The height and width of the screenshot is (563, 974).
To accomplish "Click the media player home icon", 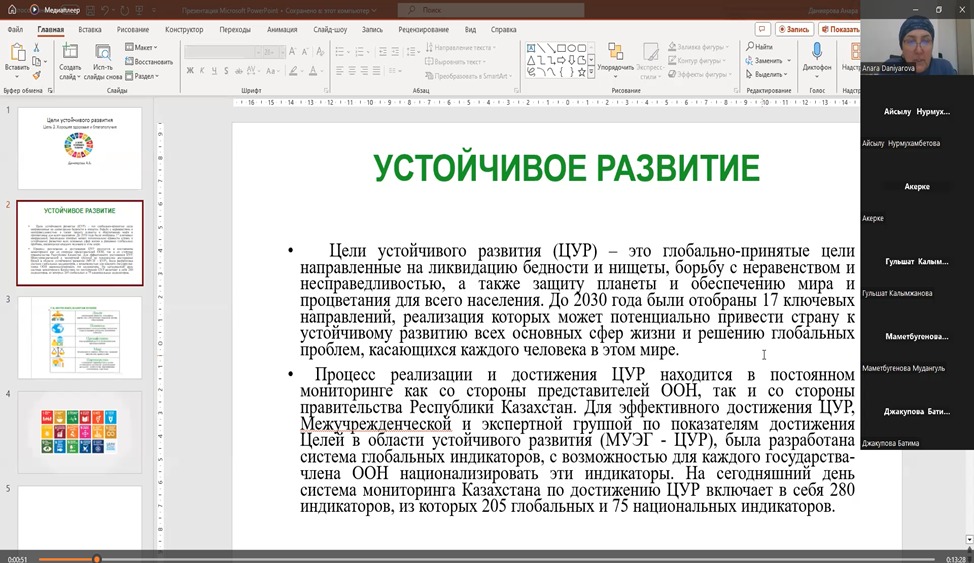I will point(12,10).
